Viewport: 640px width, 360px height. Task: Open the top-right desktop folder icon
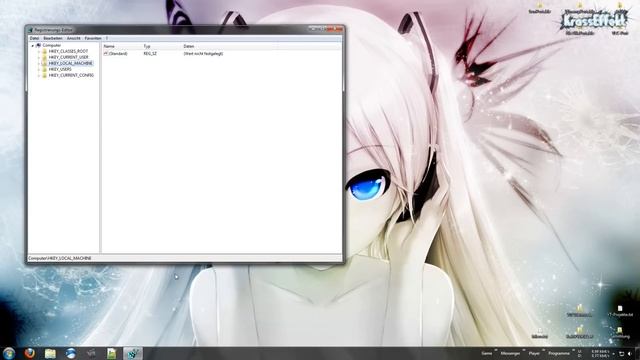pos(620,5)
